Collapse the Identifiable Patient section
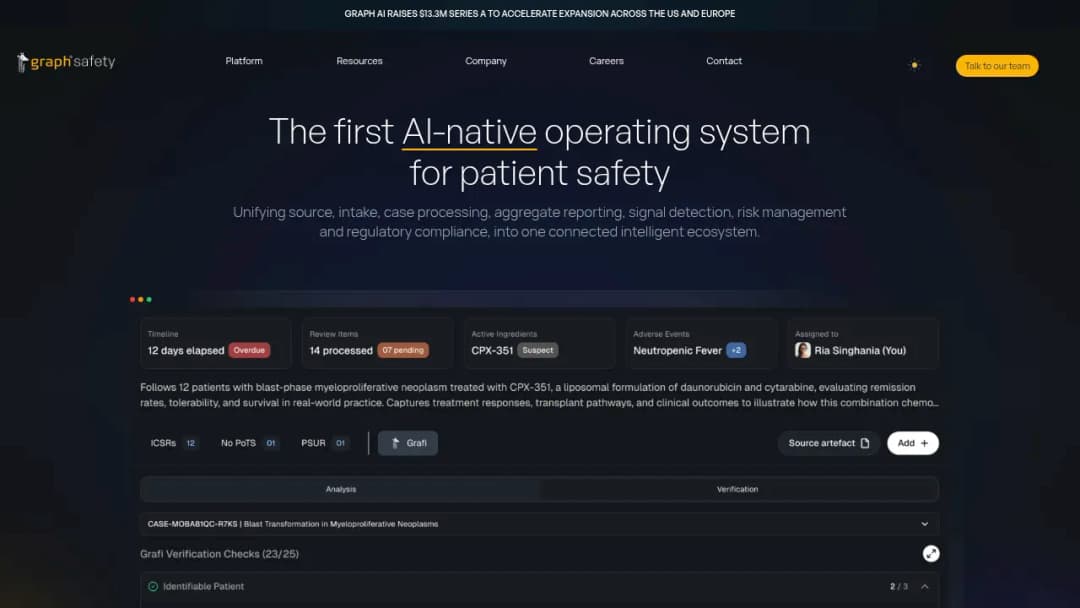 925,587
